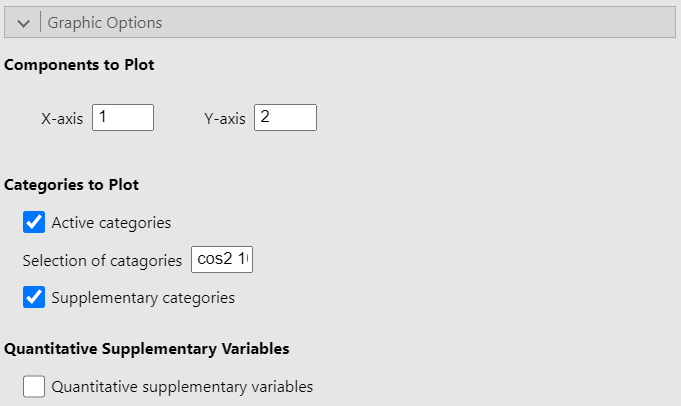Click the Quantitative supplementary variables label text
Screen dimensions: 681x406
click(x=182, y=387)
